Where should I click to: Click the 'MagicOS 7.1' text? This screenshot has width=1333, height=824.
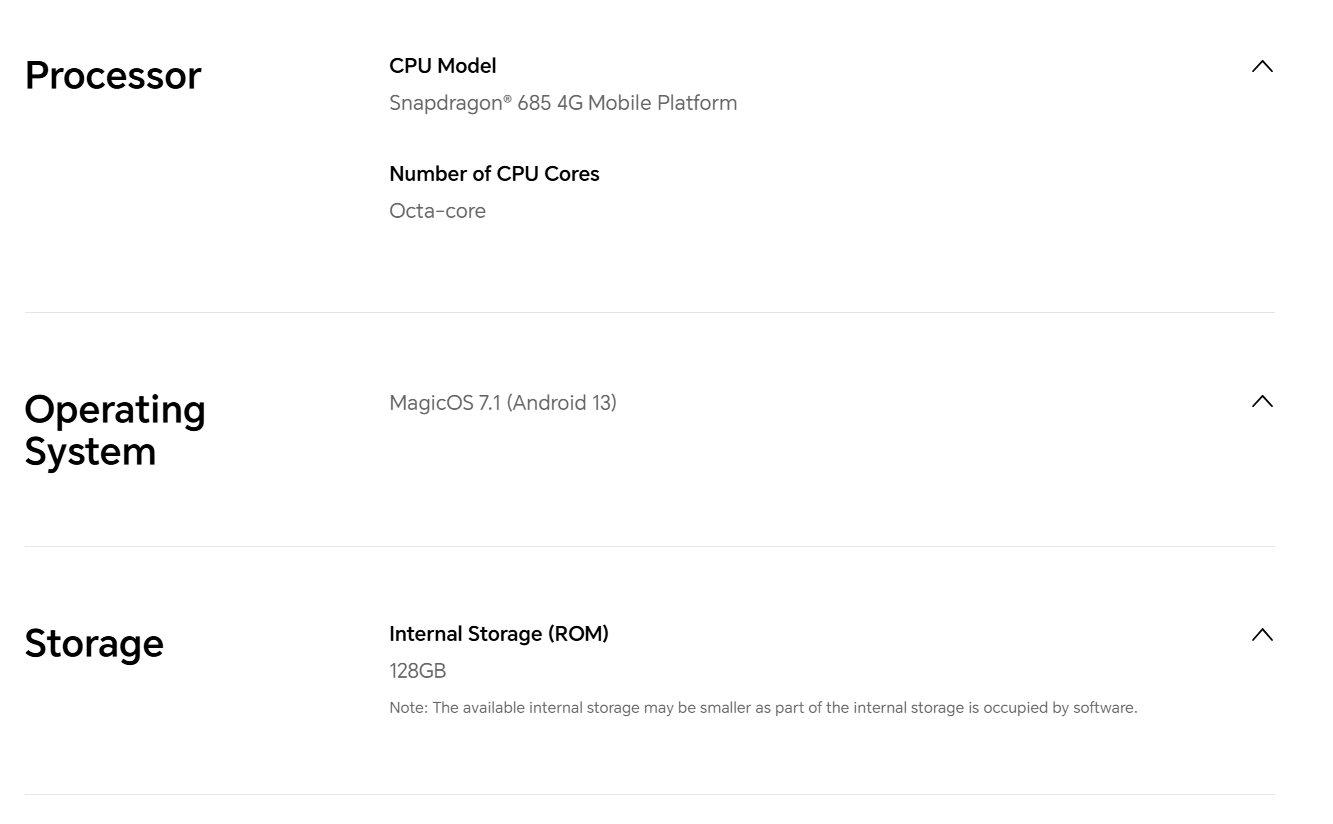click(444, 403)
